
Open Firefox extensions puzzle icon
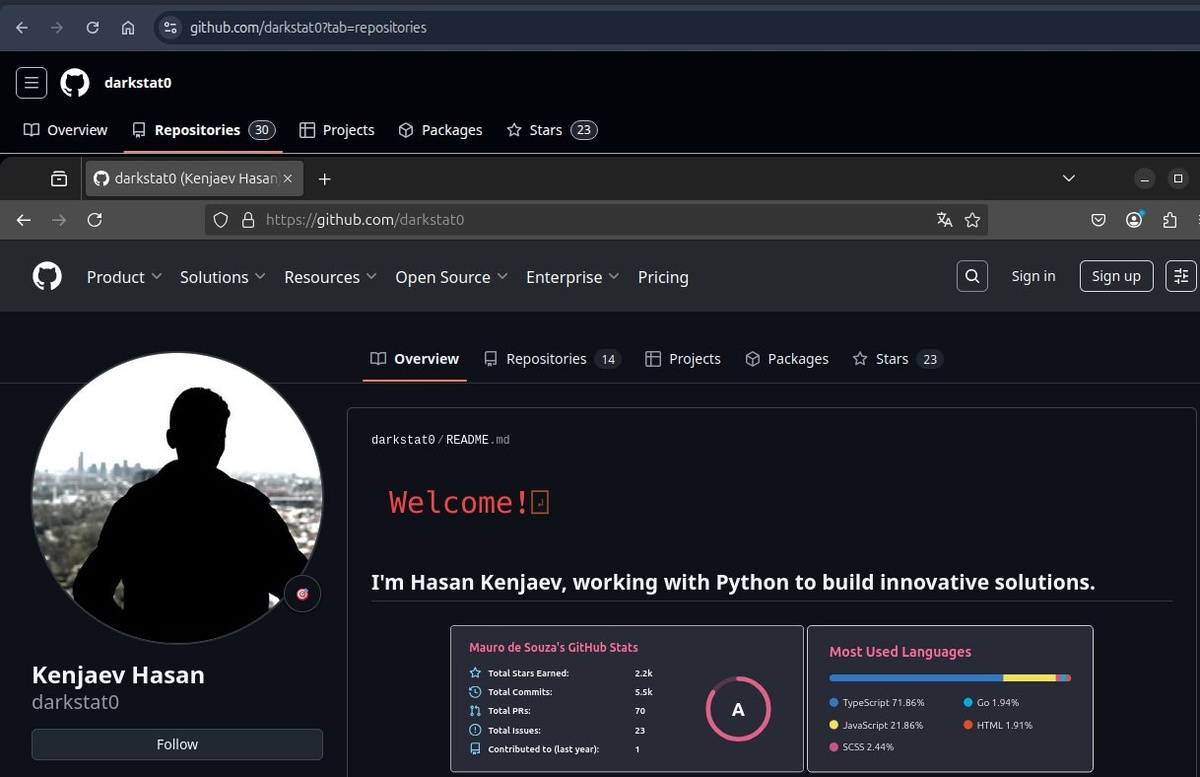[x=1170, y=220]
